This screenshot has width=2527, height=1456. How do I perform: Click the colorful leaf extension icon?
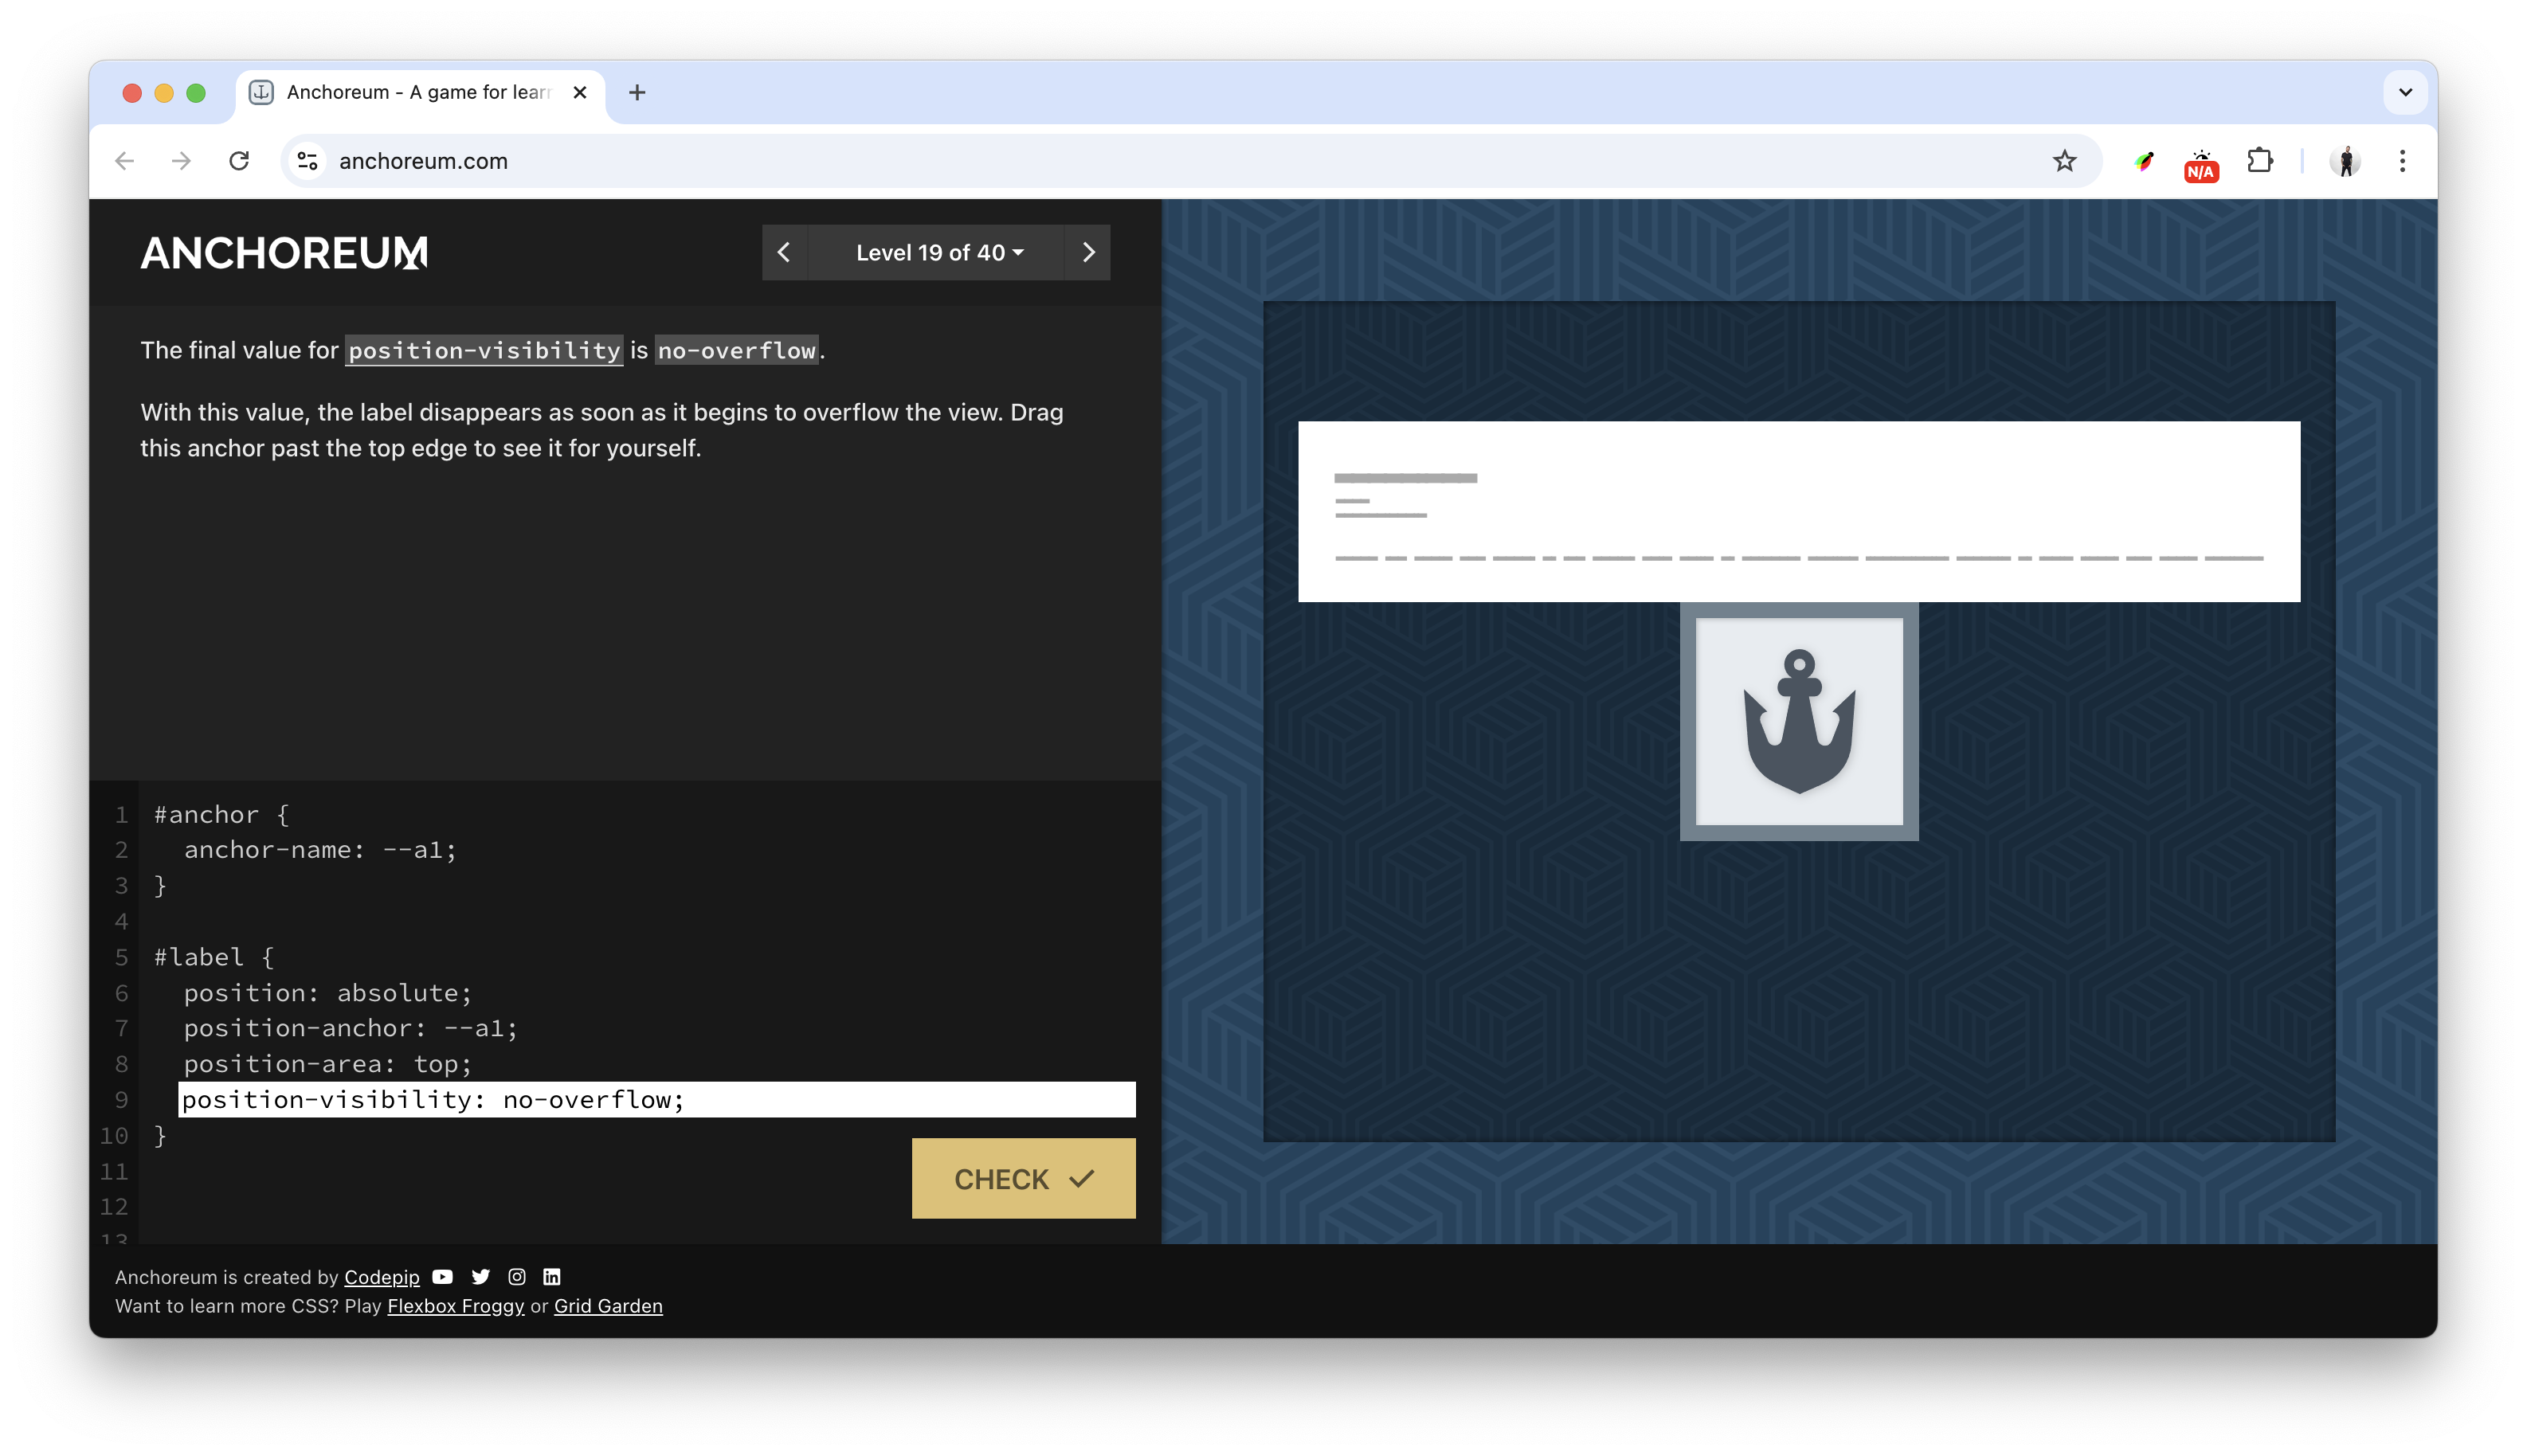click(x=2144, y=160)
